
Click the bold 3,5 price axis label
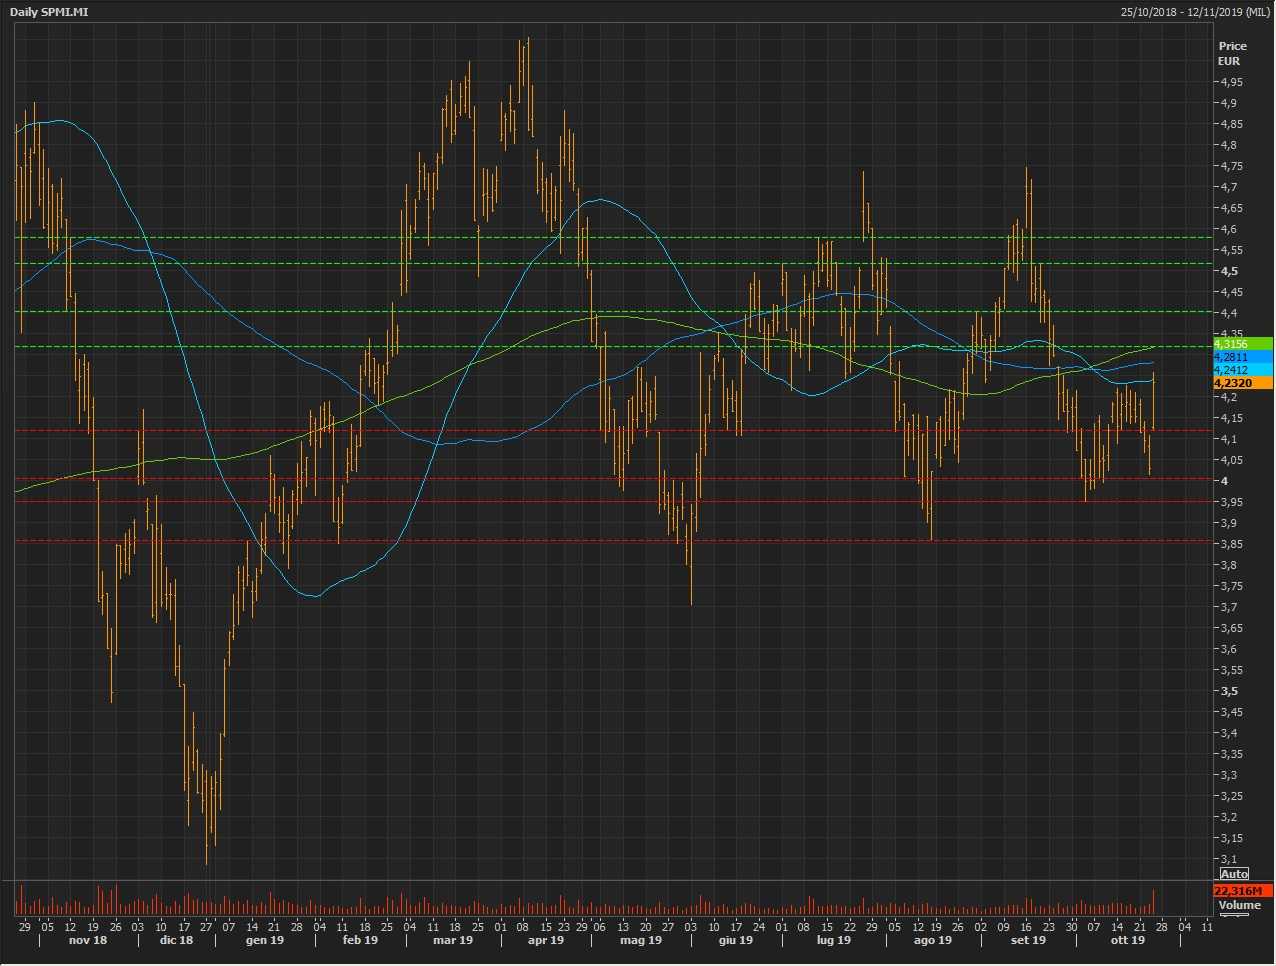(x=1228, y=691)
